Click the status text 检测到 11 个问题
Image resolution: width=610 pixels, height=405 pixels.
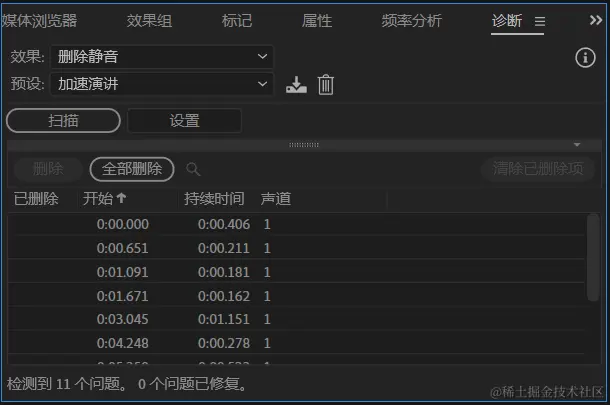tap(67, 384)
